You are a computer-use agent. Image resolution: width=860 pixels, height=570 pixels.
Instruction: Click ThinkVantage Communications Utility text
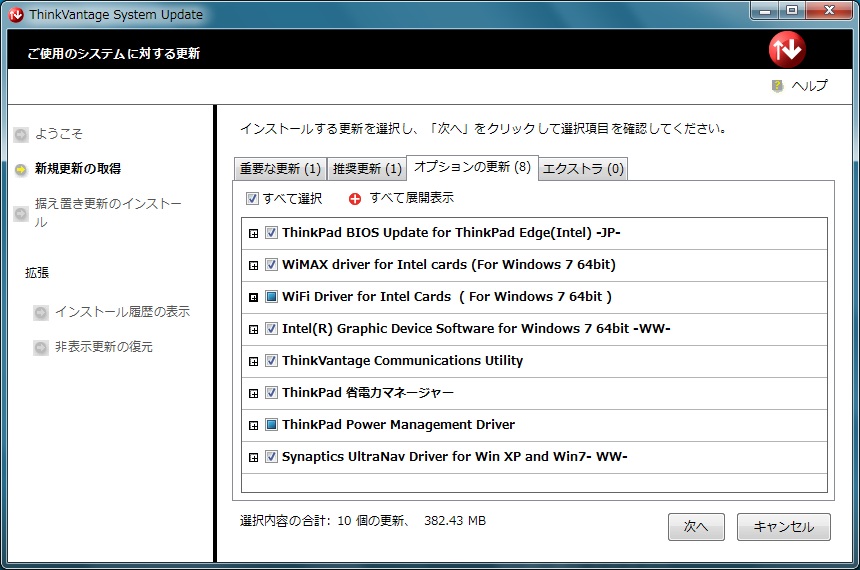[x=403, y=360]
